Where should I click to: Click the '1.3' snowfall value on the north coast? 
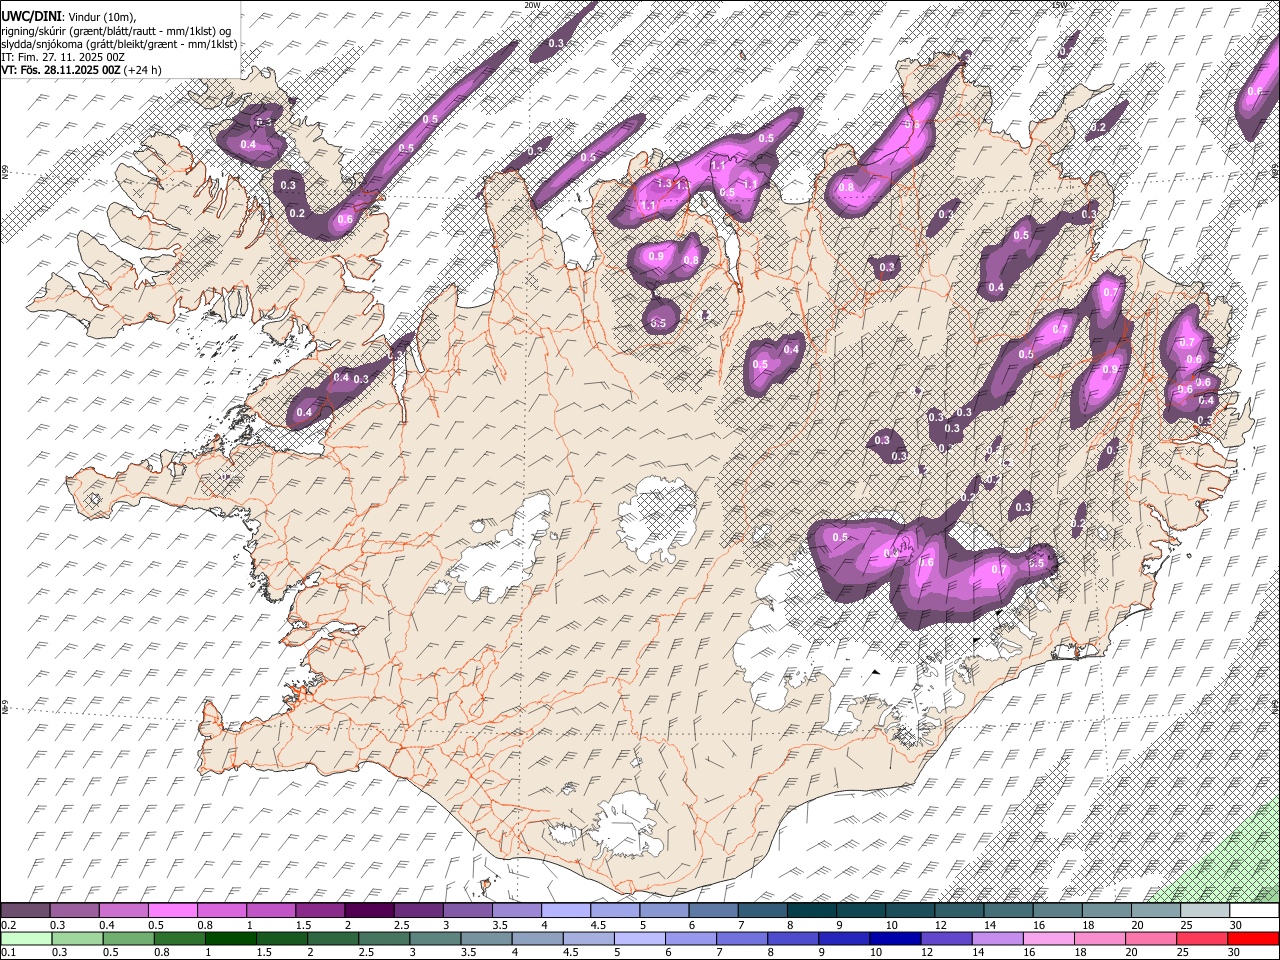click(x=664, y=183)
